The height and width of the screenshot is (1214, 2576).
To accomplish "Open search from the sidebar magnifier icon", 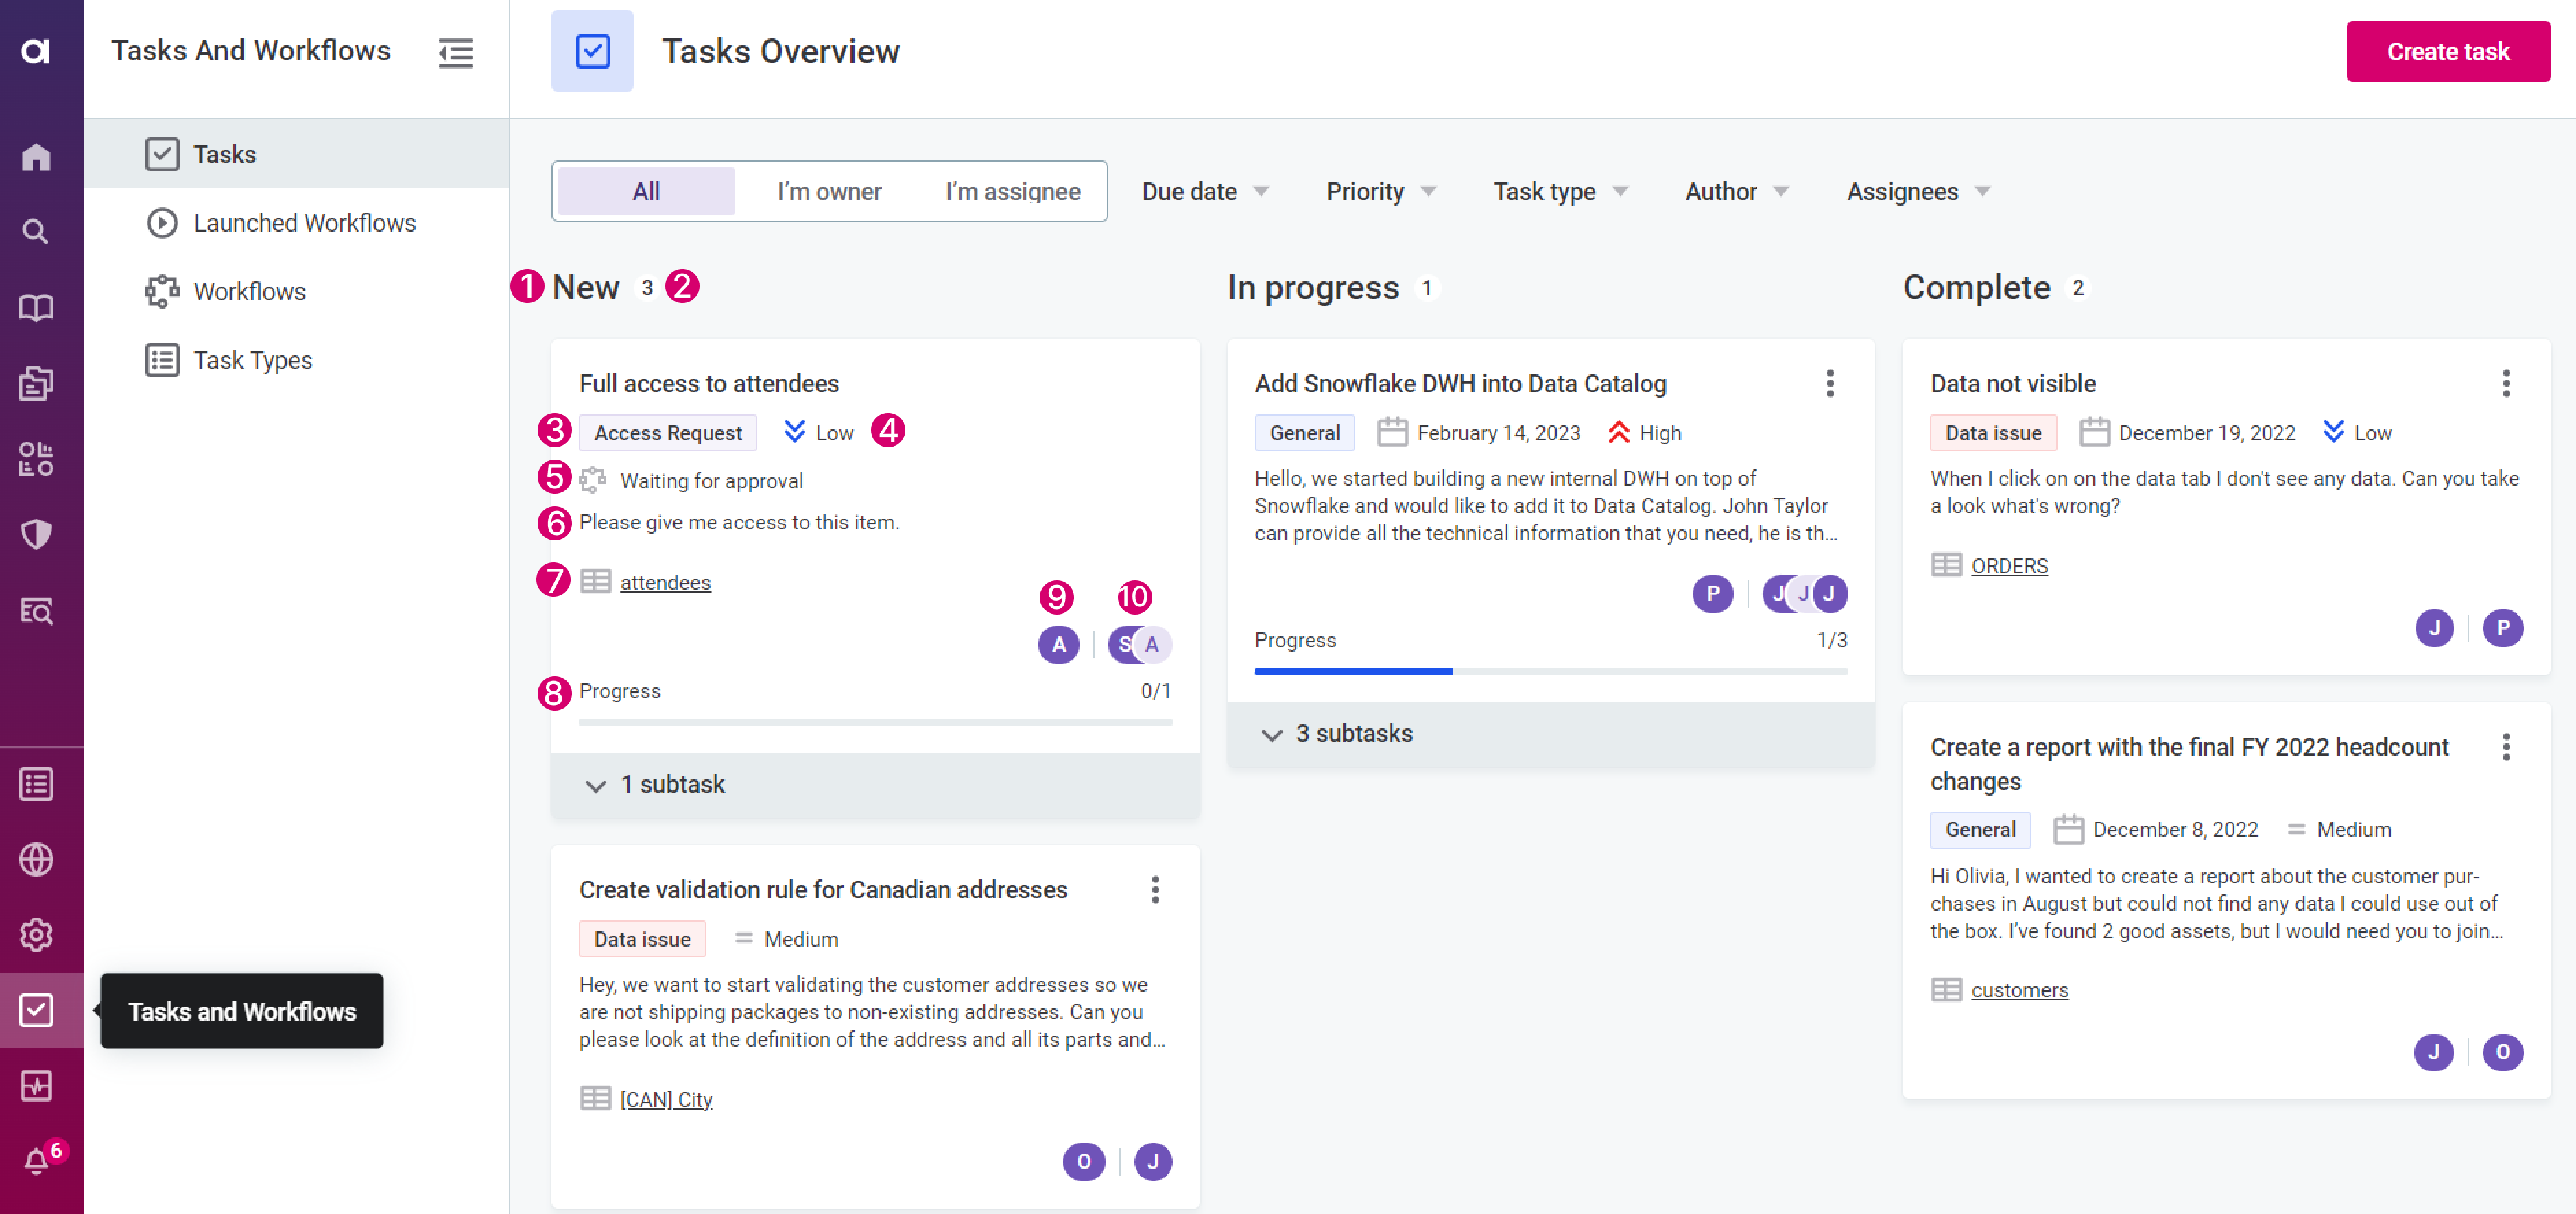I will tap(37, 232).
